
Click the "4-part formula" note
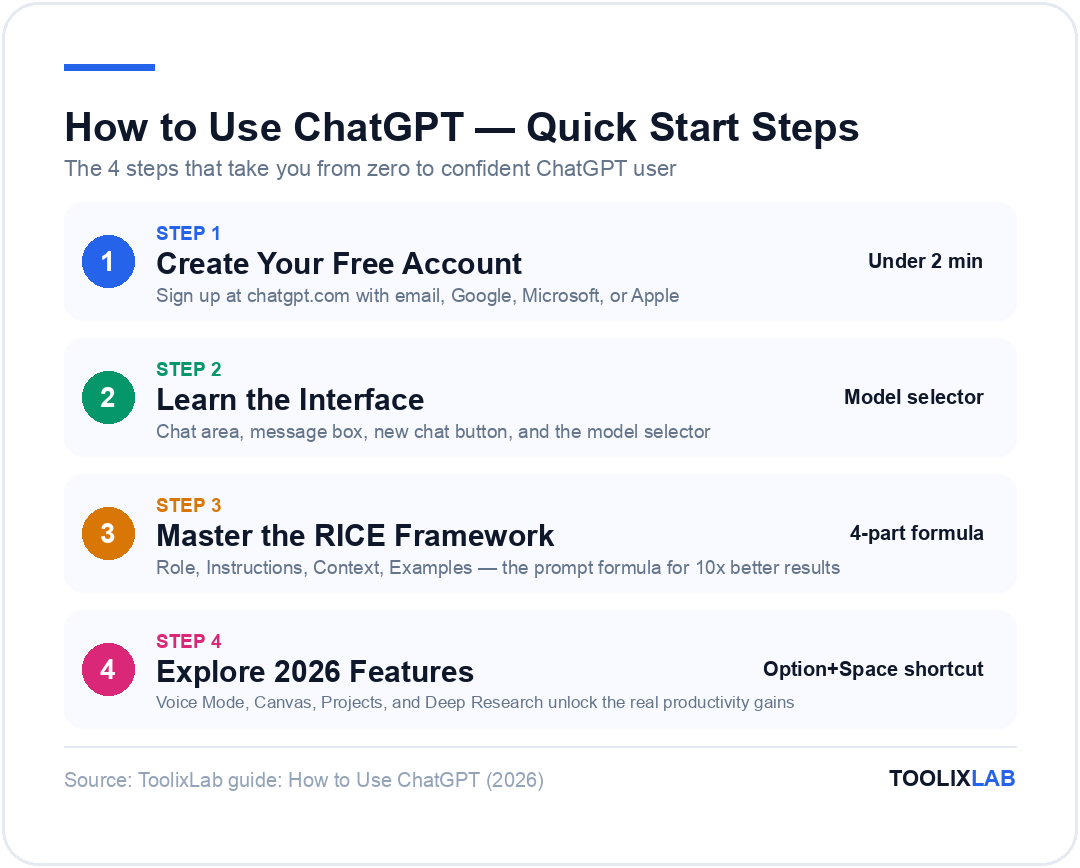coord(916,533)
